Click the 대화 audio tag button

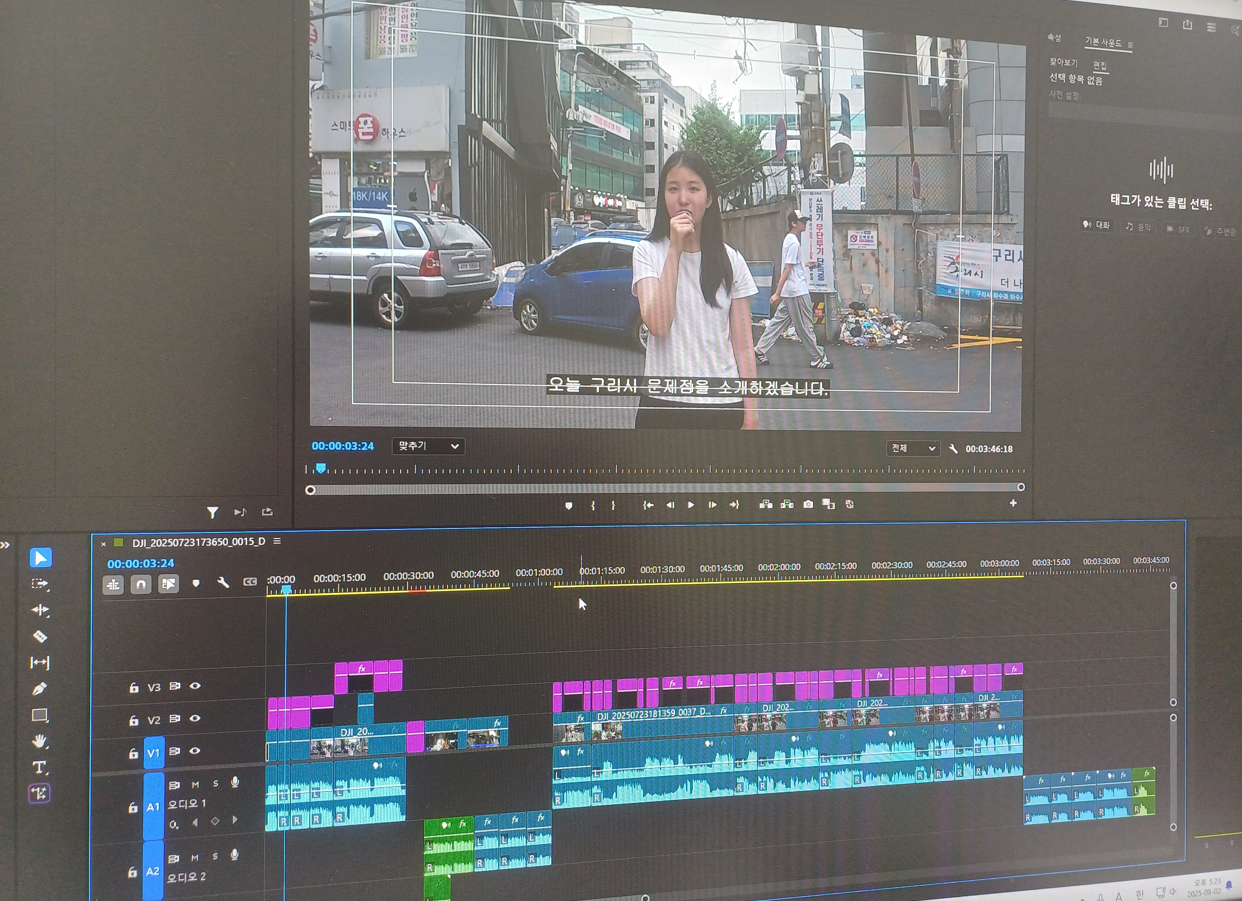click(x=1097, y=226)
